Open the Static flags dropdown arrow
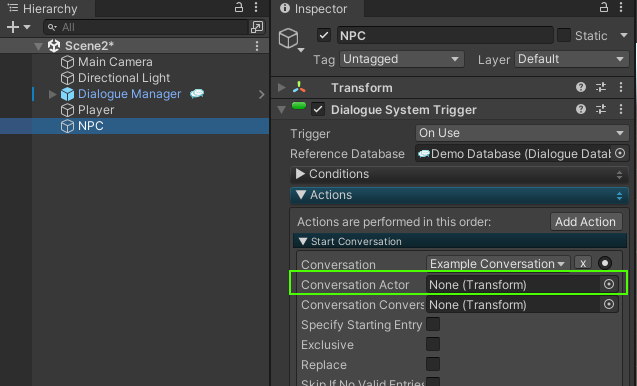Screen dimensions: 637x386 tap(624, 35)
